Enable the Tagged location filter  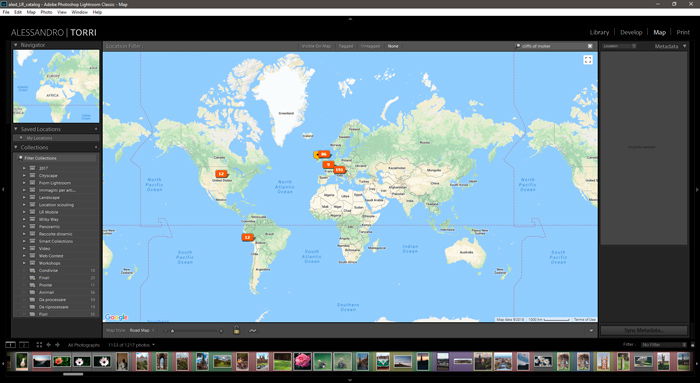[x=346, y=46]
